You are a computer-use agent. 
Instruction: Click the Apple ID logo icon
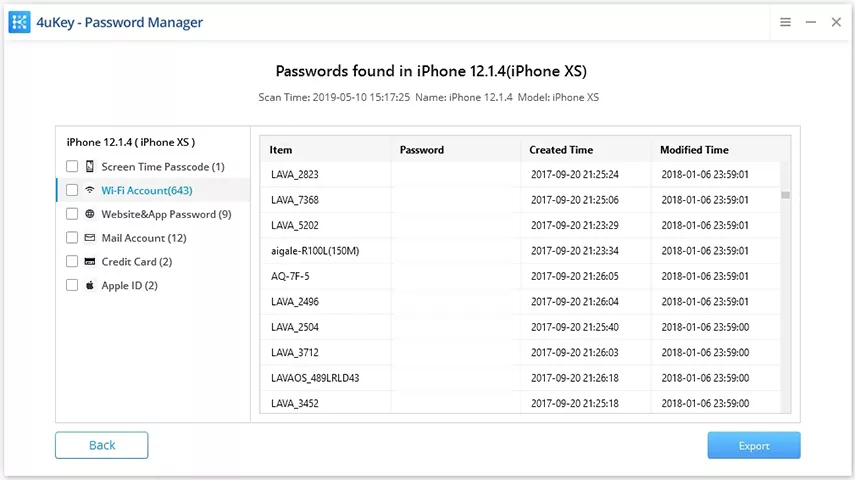(x=90, y=285)
